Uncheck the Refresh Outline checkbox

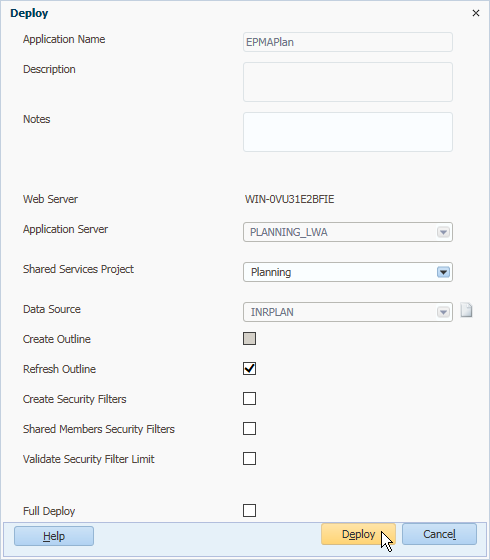click(x=249, y=369)
